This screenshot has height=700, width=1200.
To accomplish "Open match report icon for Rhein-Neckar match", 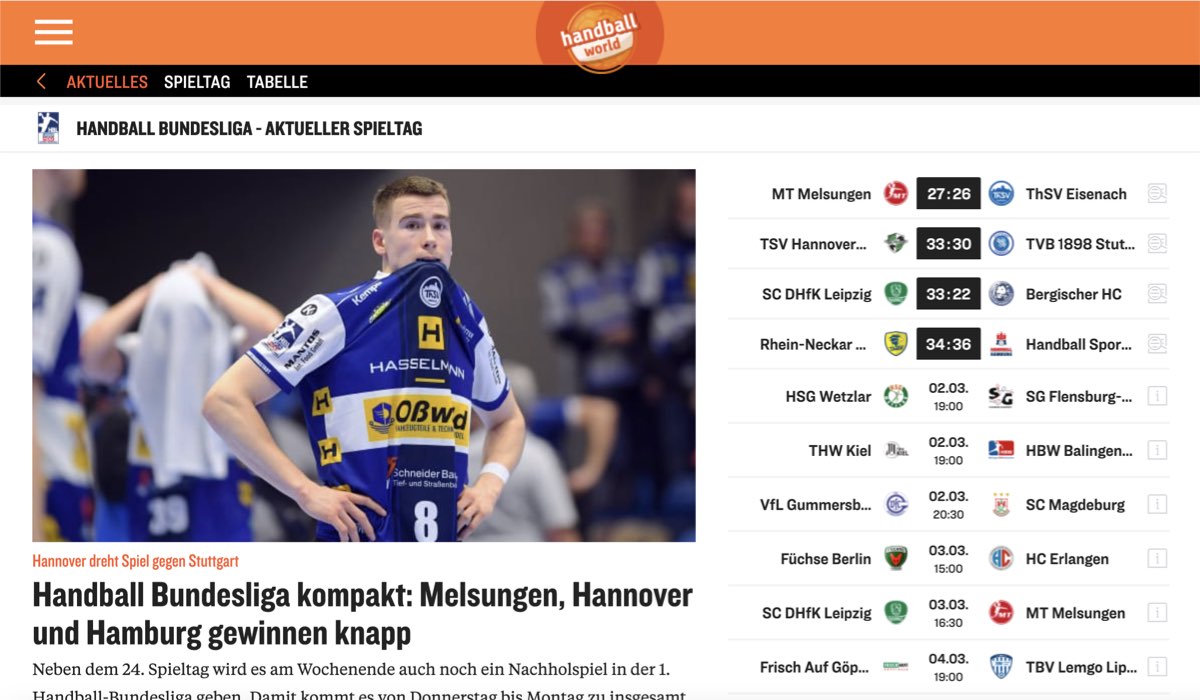I will point(1157,344).
